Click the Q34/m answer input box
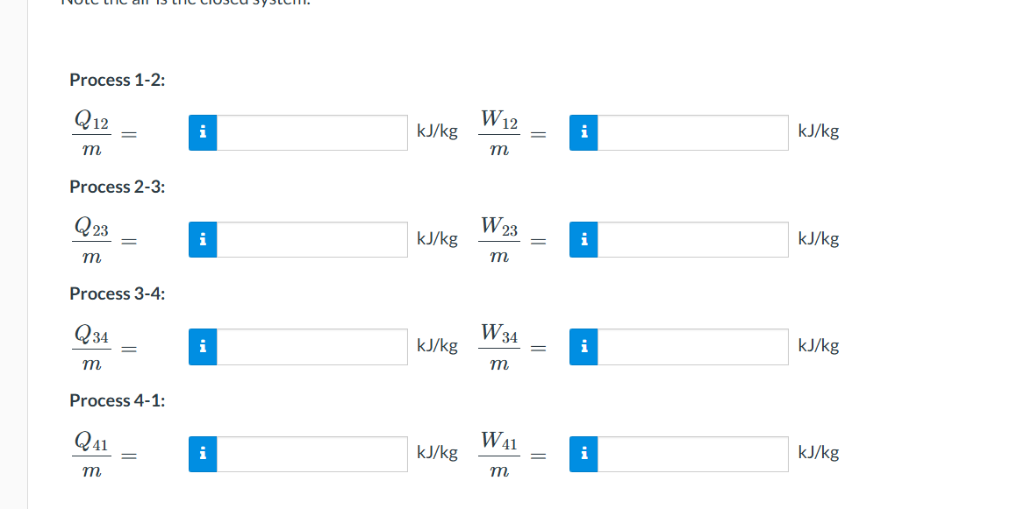Image resolution: width=1024 pixels, height=509 pixels. tap(312, 346)
